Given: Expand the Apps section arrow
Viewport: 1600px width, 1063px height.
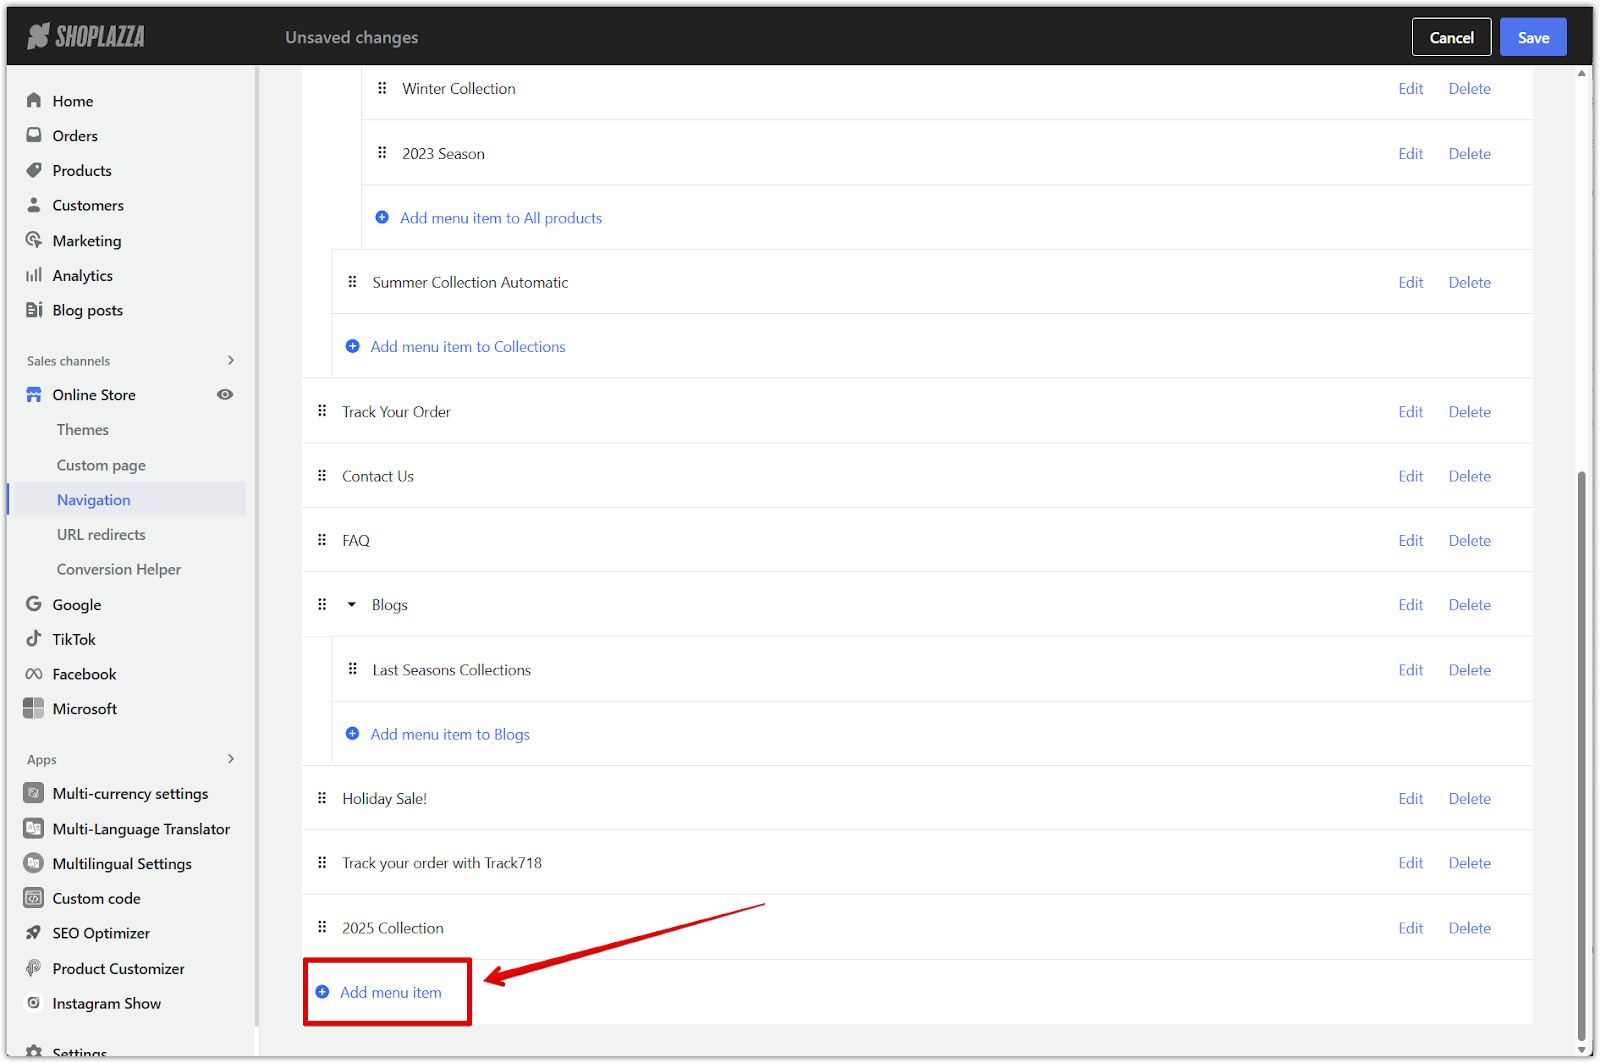Looking at the screenshot, I should (x=231, y=759).
